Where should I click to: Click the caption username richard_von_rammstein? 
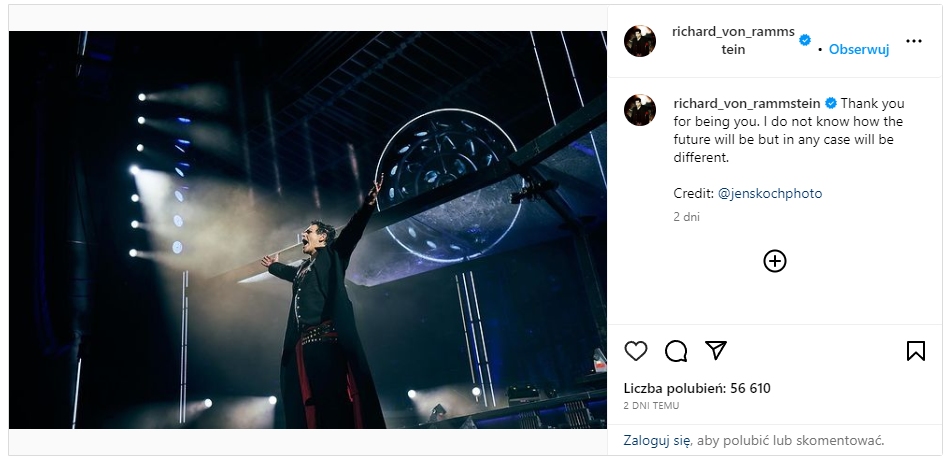tap(747, 103)
